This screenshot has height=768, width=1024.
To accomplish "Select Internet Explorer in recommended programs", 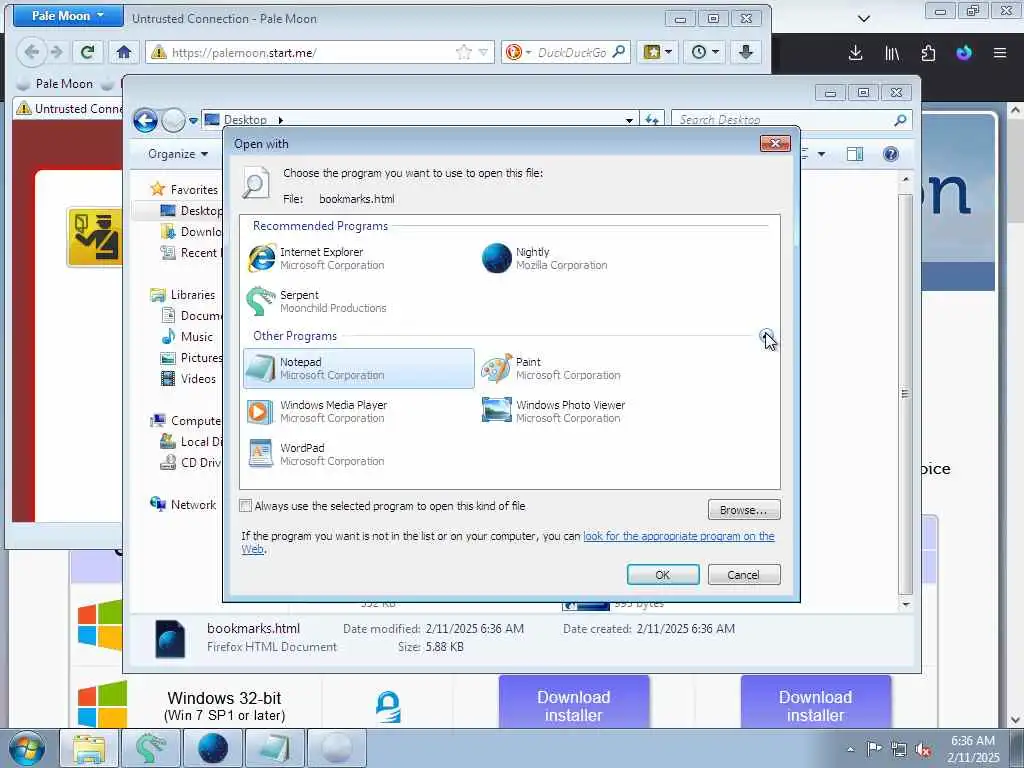I will [358, 259].
